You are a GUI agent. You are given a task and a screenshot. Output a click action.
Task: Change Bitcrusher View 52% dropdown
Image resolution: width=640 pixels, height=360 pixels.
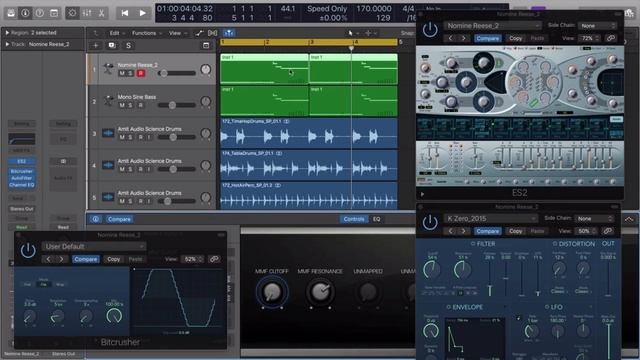tap(193, 259)
